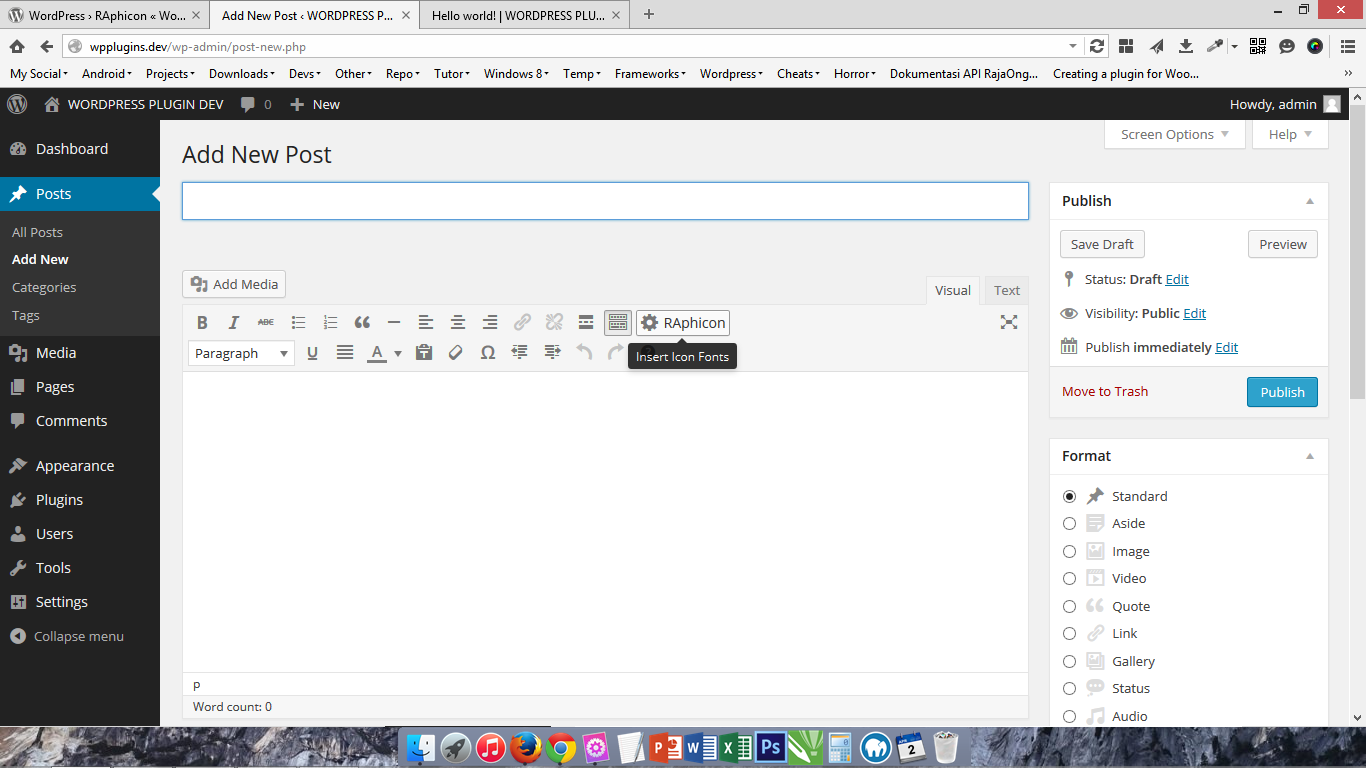Screen dimensions: 1366x768
Task: Open the Dashboard menu item
Action: 80,149
